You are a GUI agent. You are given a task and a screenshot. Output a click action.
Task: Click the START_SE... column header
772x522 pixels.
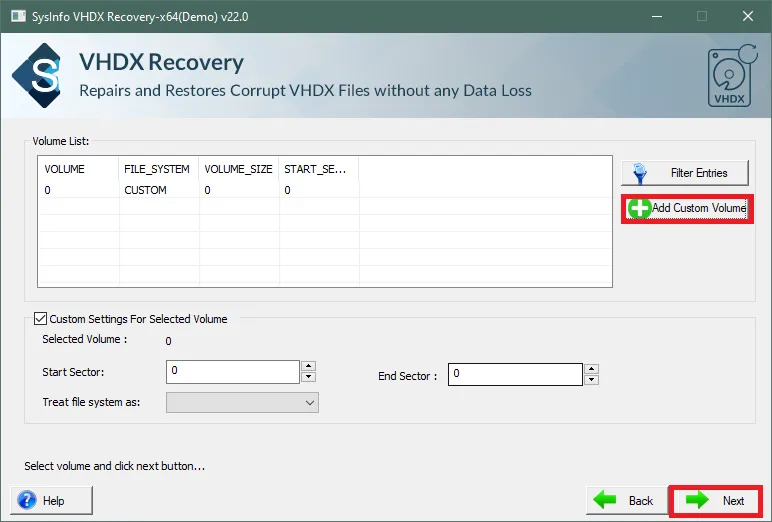click(x=319, y=169)
